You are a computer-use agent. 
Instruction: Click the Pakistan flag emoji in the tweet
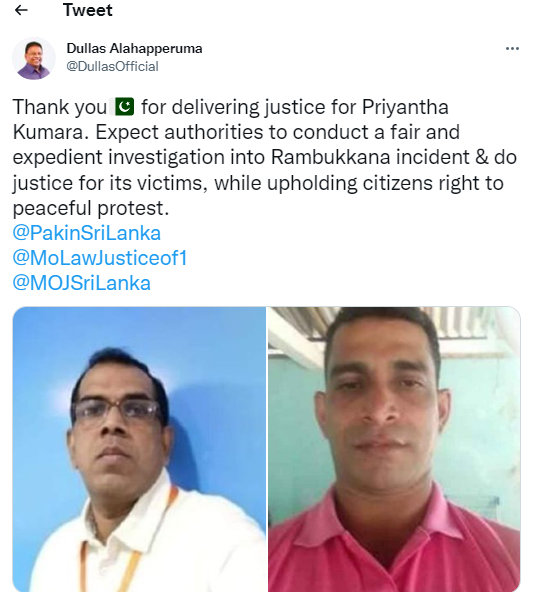tap(125, 106)
